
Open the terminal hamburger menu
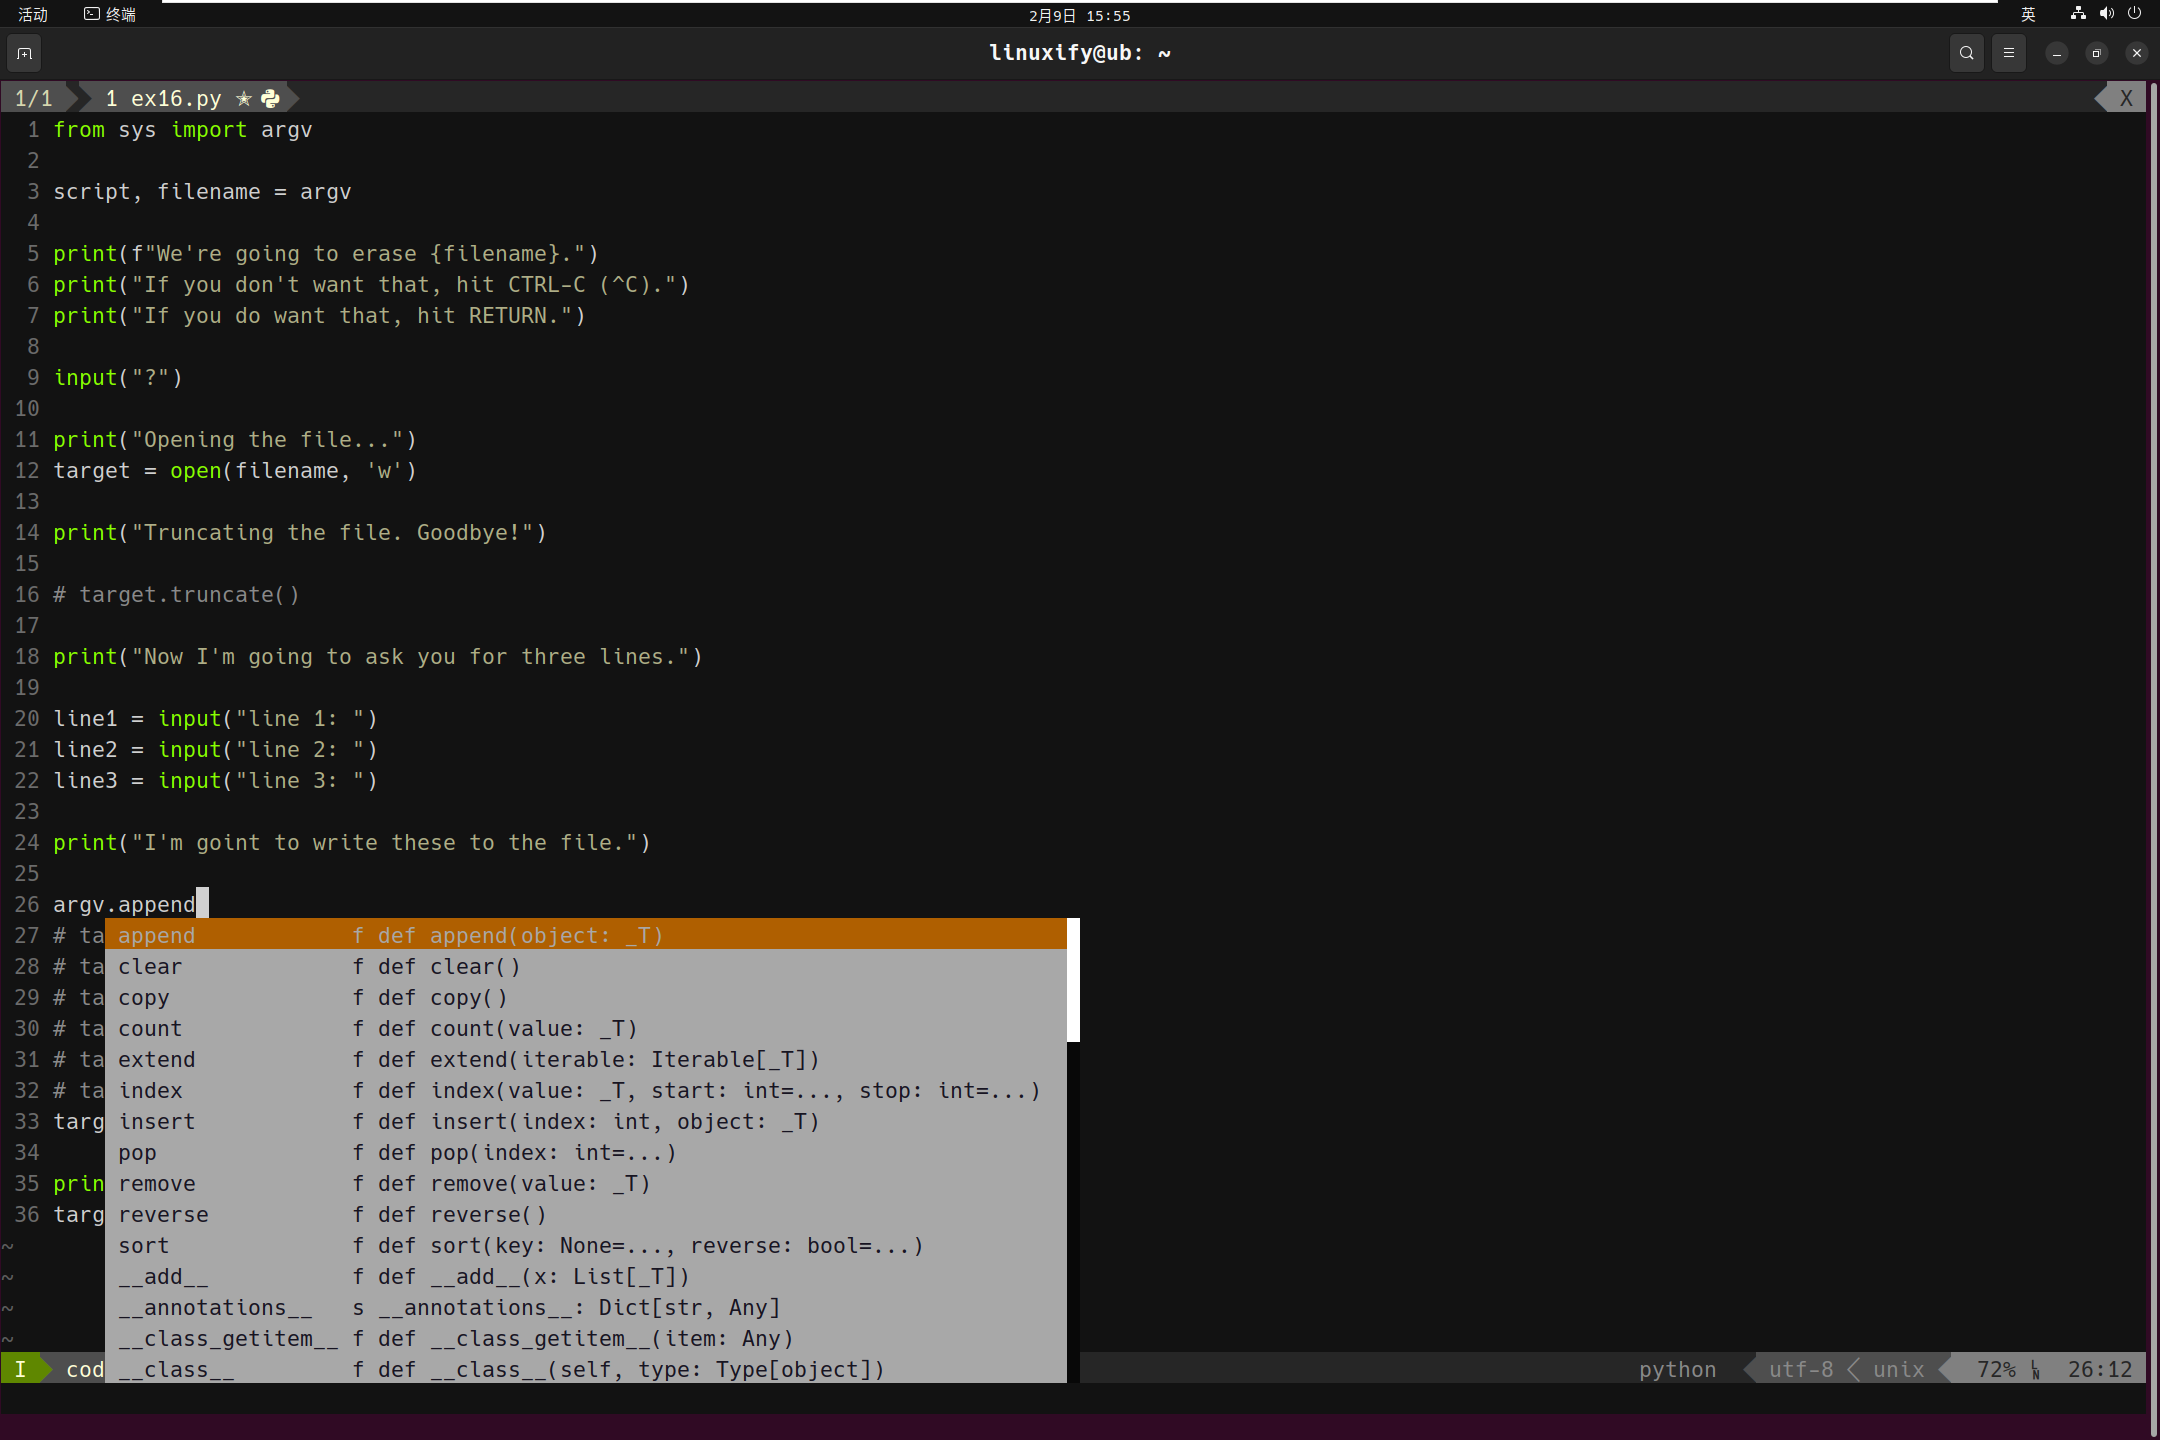point(2008,53)
